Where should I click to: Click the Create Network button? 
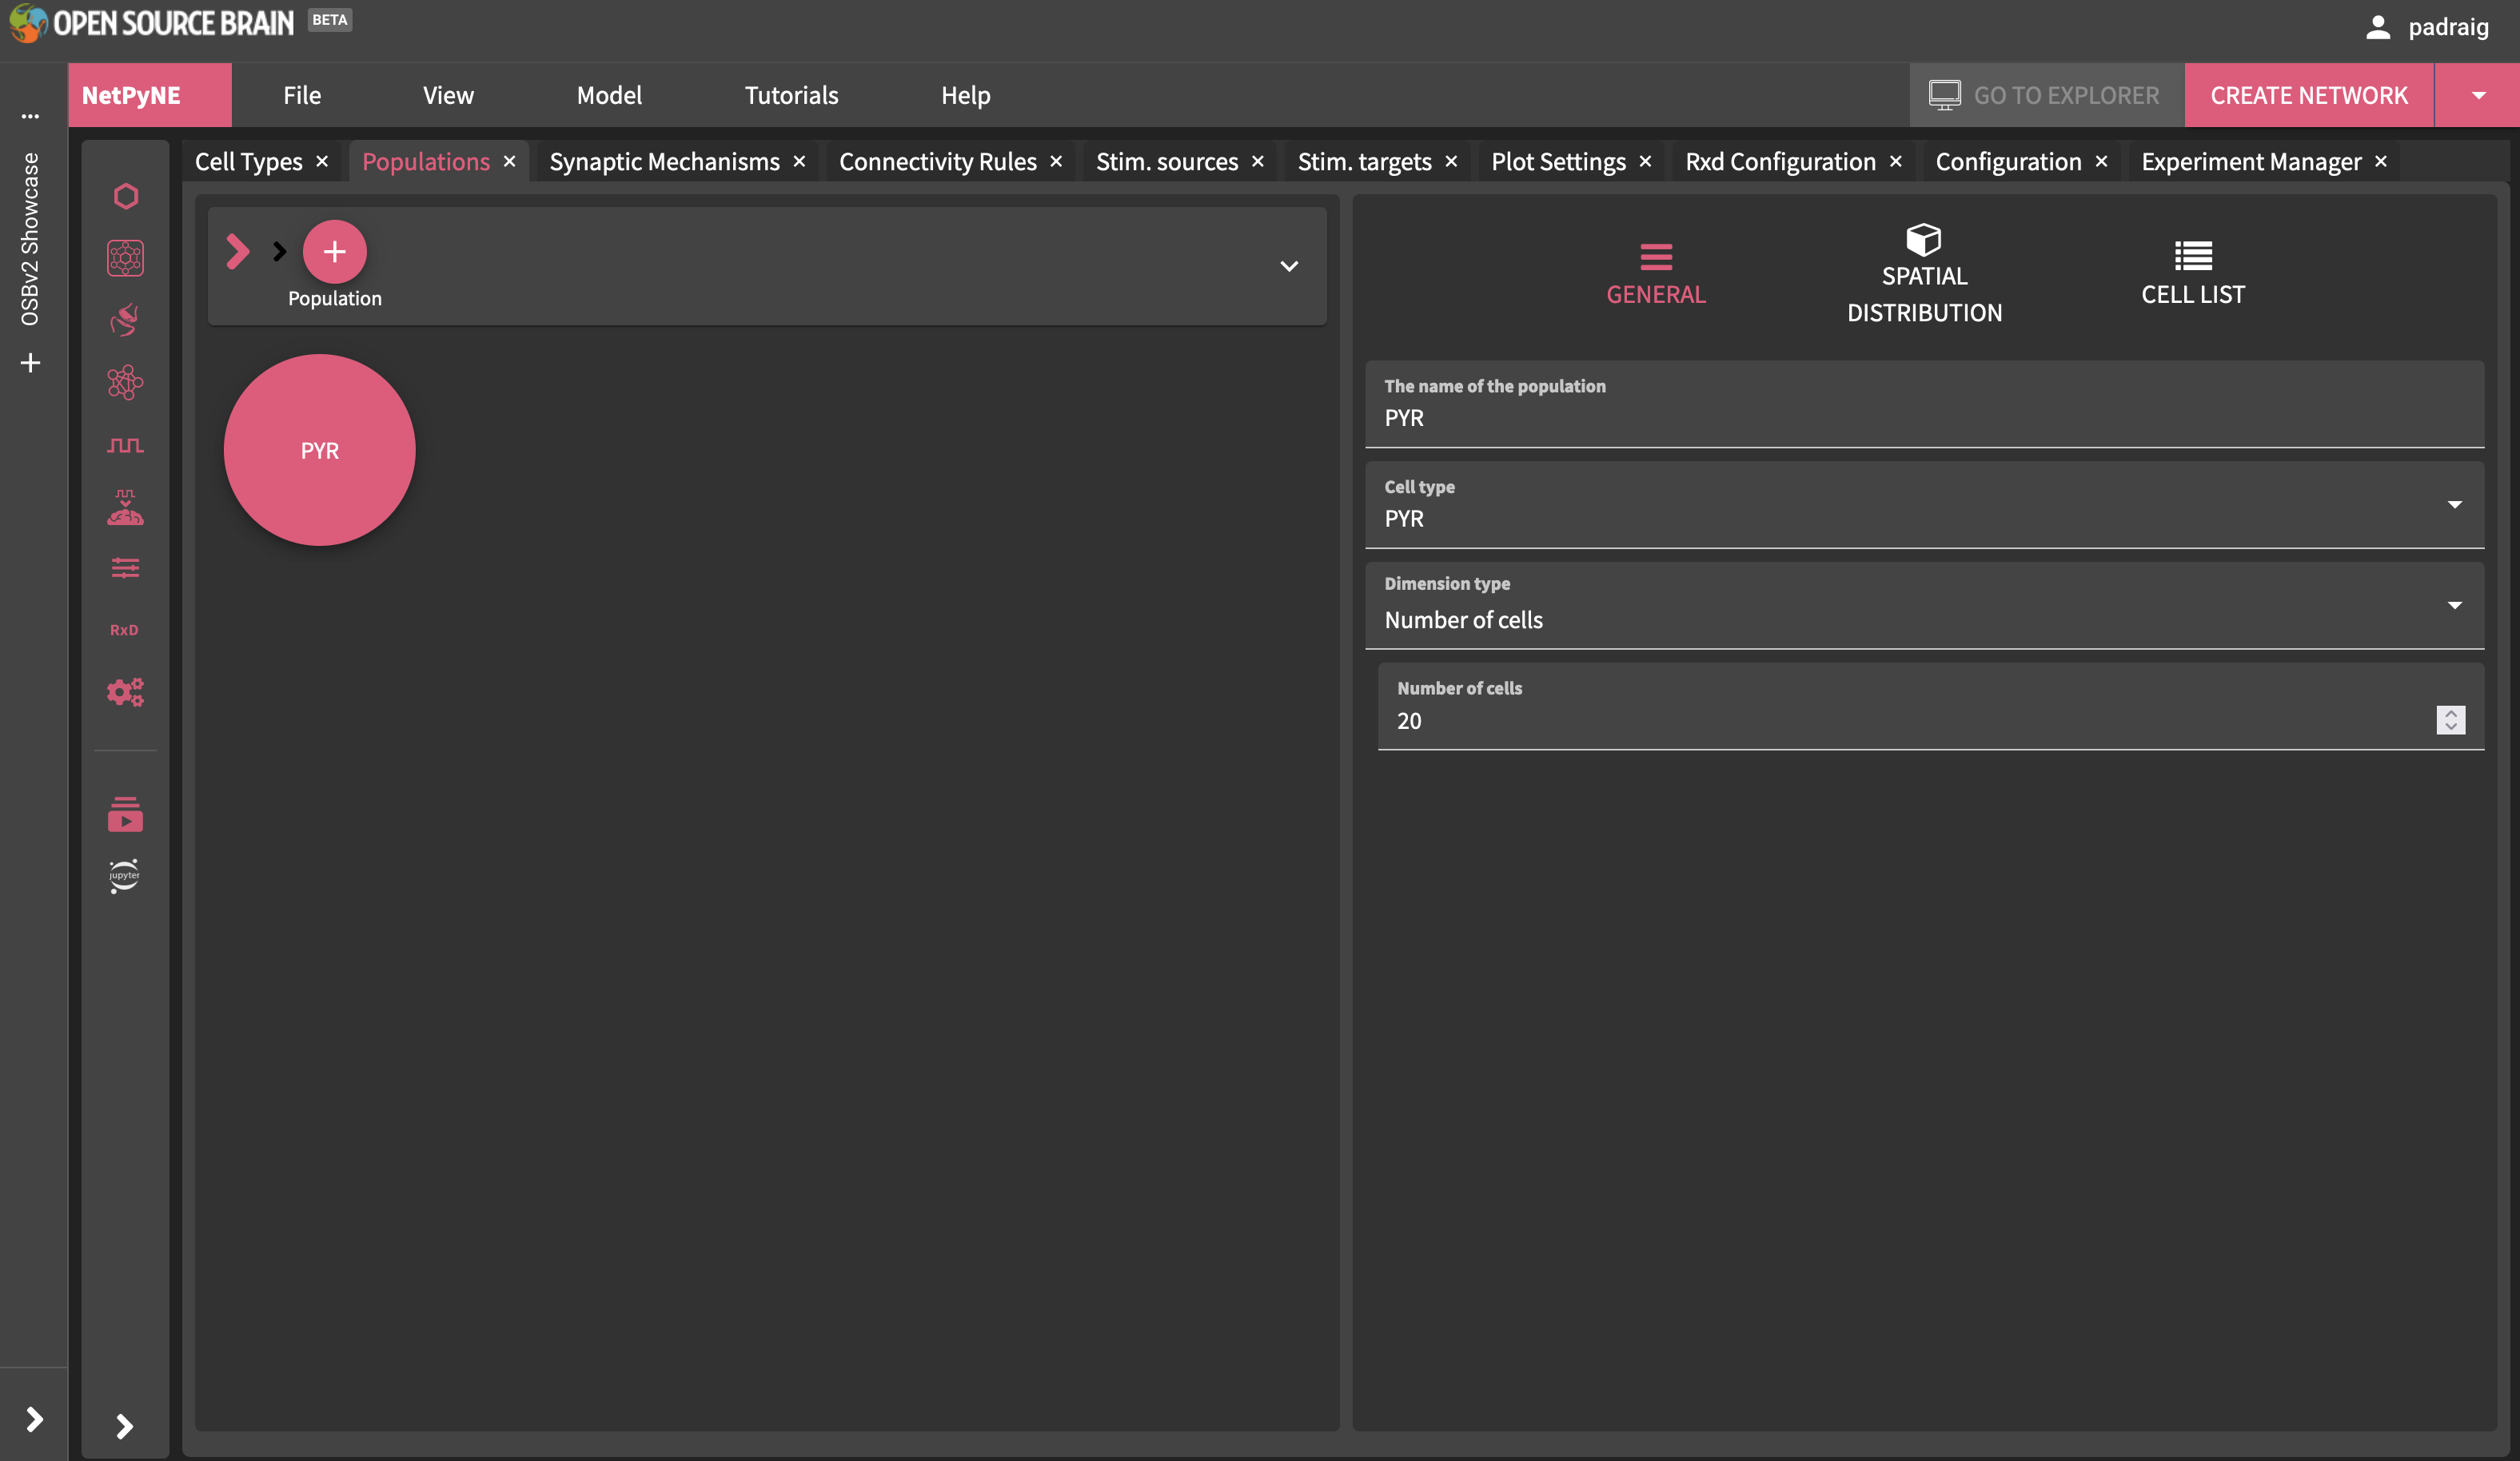pos(2309,95)
